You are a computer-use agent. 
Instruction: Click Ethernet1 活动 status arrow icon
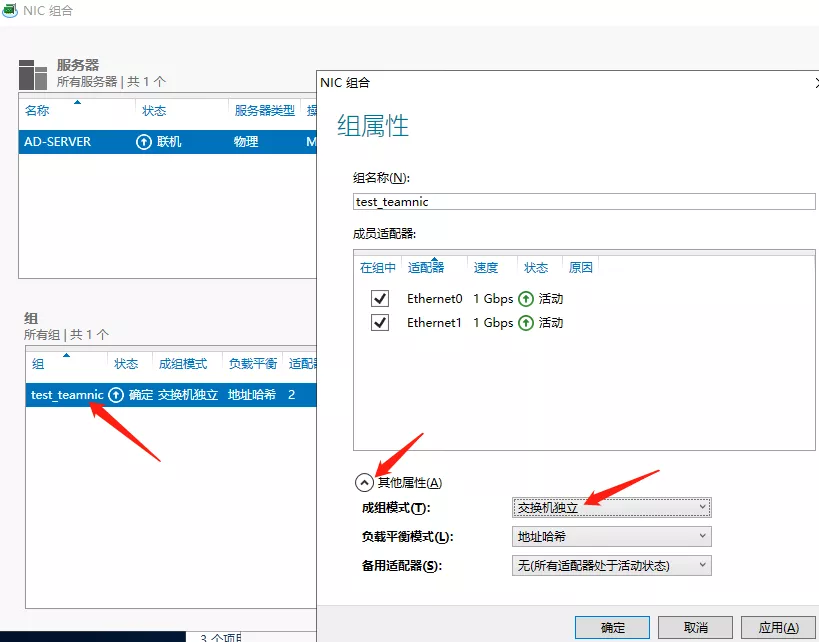coord(526,323)
